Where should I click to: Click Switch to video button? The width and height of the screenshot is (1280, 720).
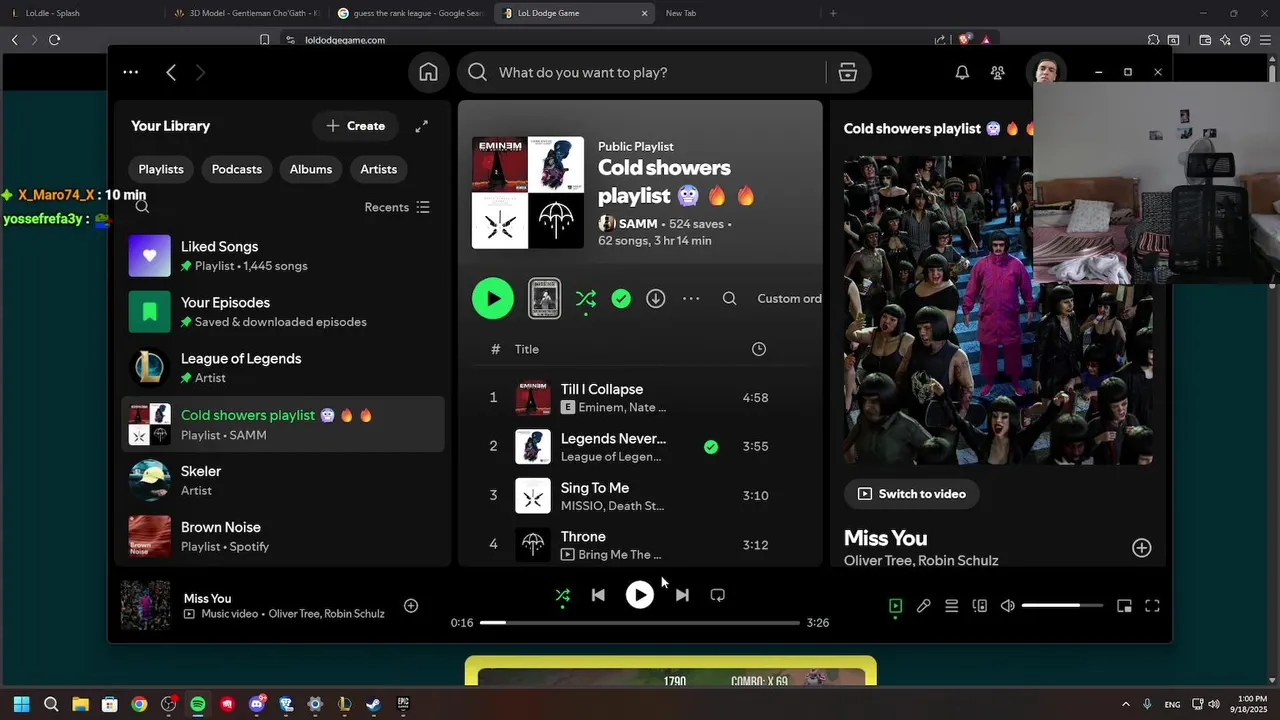[911, 494]
